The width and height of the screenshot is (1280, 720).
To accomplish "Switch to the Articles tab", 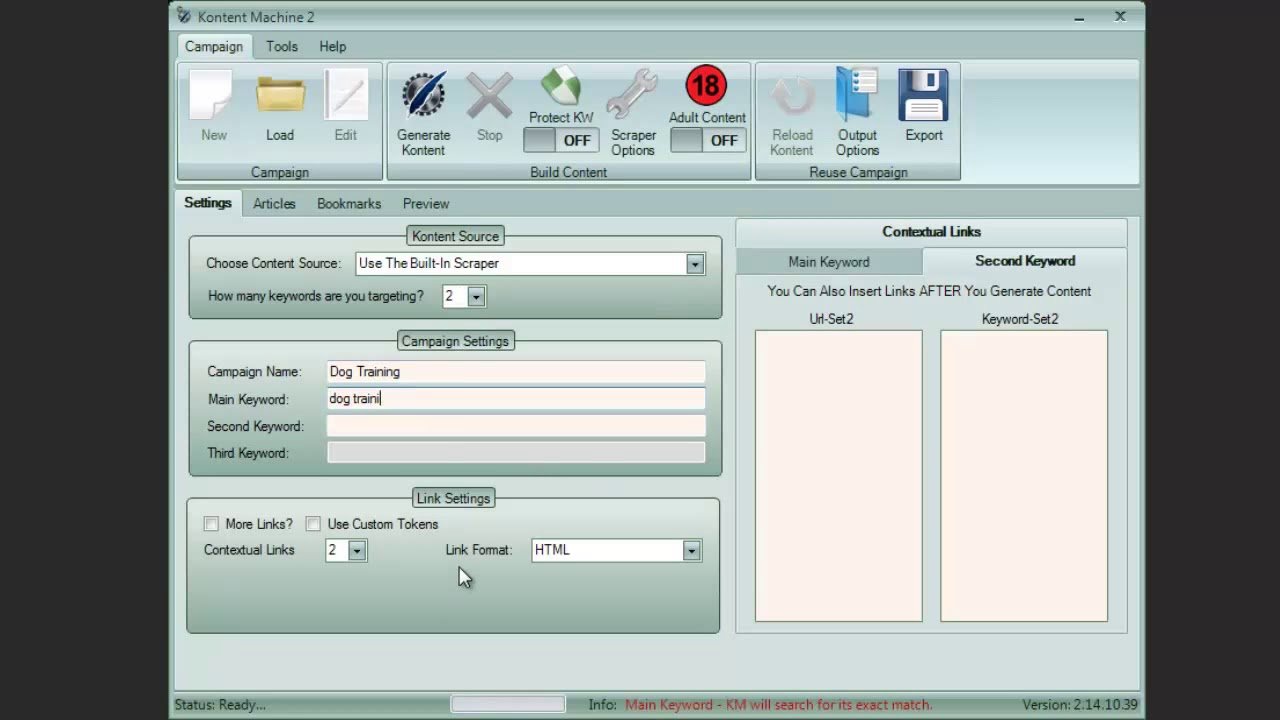I will (x=274, y=203).
